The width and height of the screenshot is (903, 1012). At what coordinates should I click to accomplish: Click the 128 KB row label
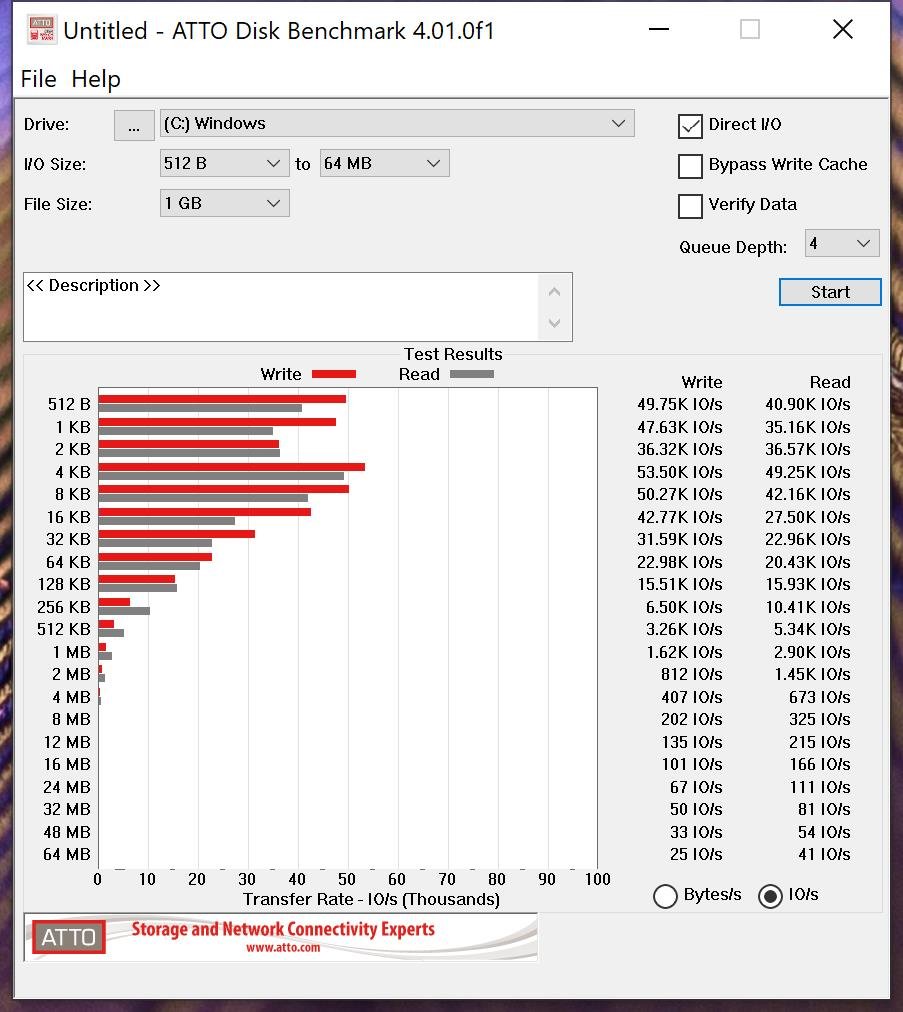coord(64,585)
